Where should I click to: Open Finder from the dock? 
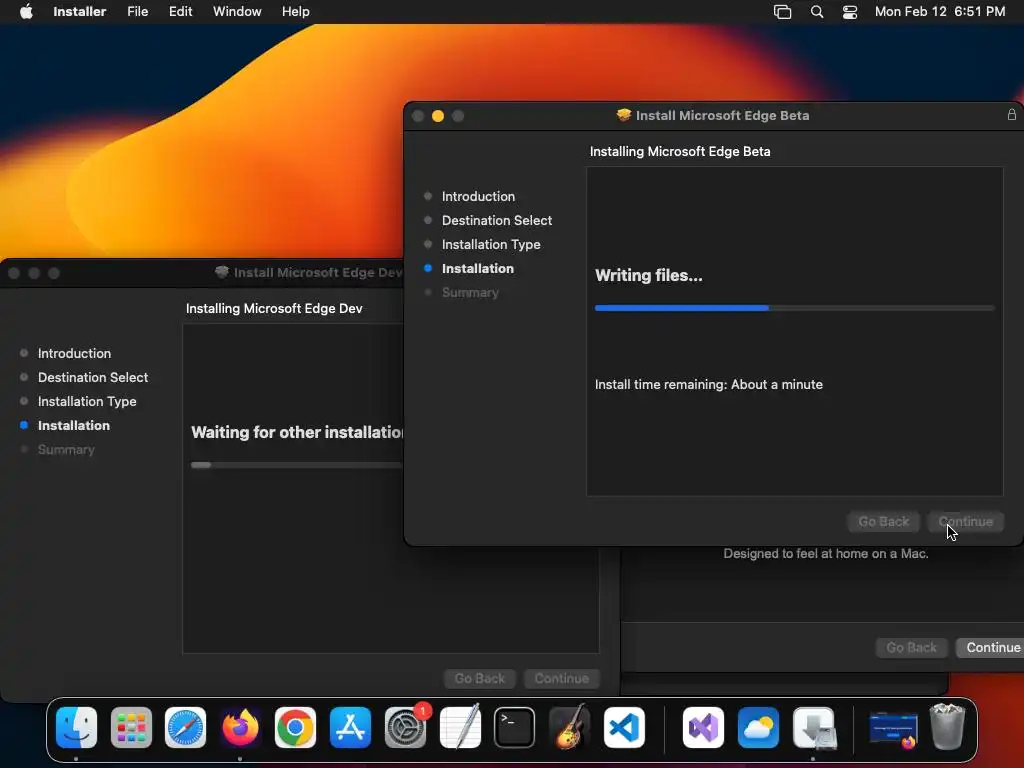[76, 728]
